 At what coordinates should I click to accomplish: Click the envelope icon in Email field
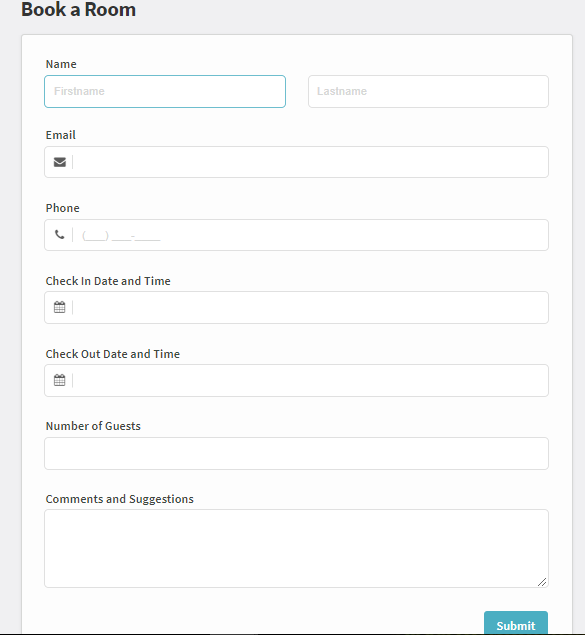click(60, 162)
